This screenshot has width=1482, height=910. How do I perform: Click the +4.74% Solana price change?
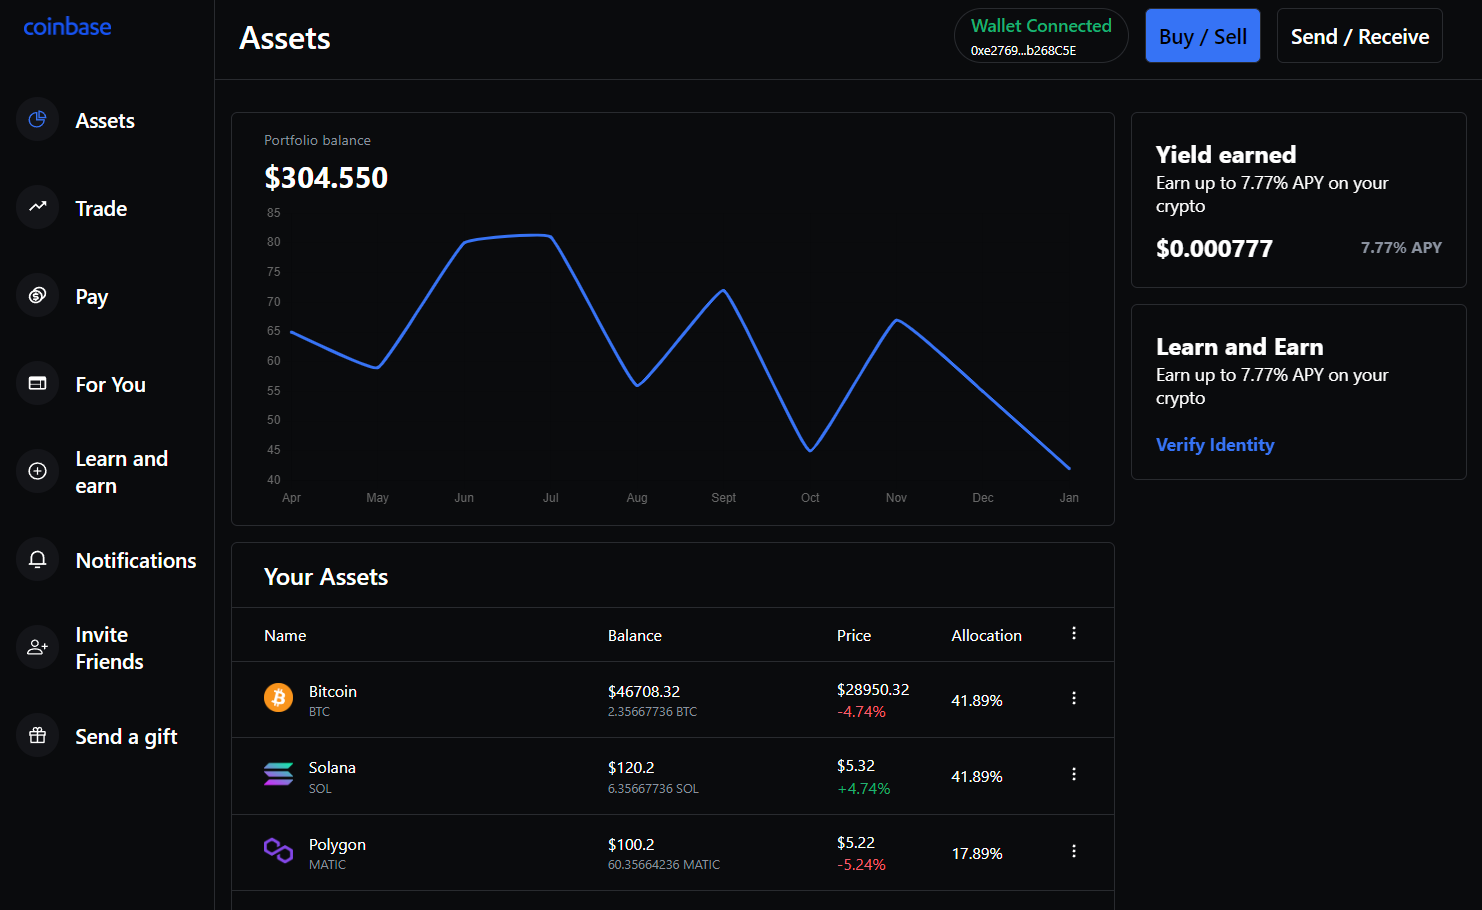click(x=863, y=789)
